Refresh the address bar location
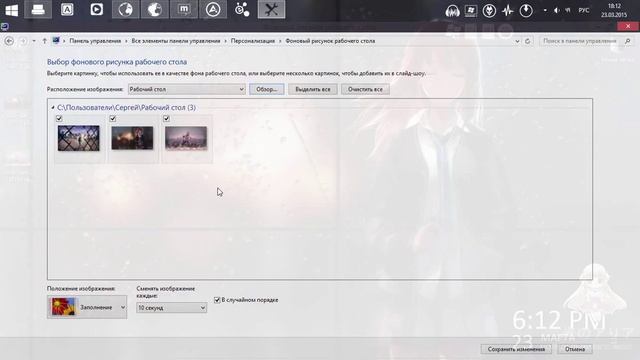 527,41
